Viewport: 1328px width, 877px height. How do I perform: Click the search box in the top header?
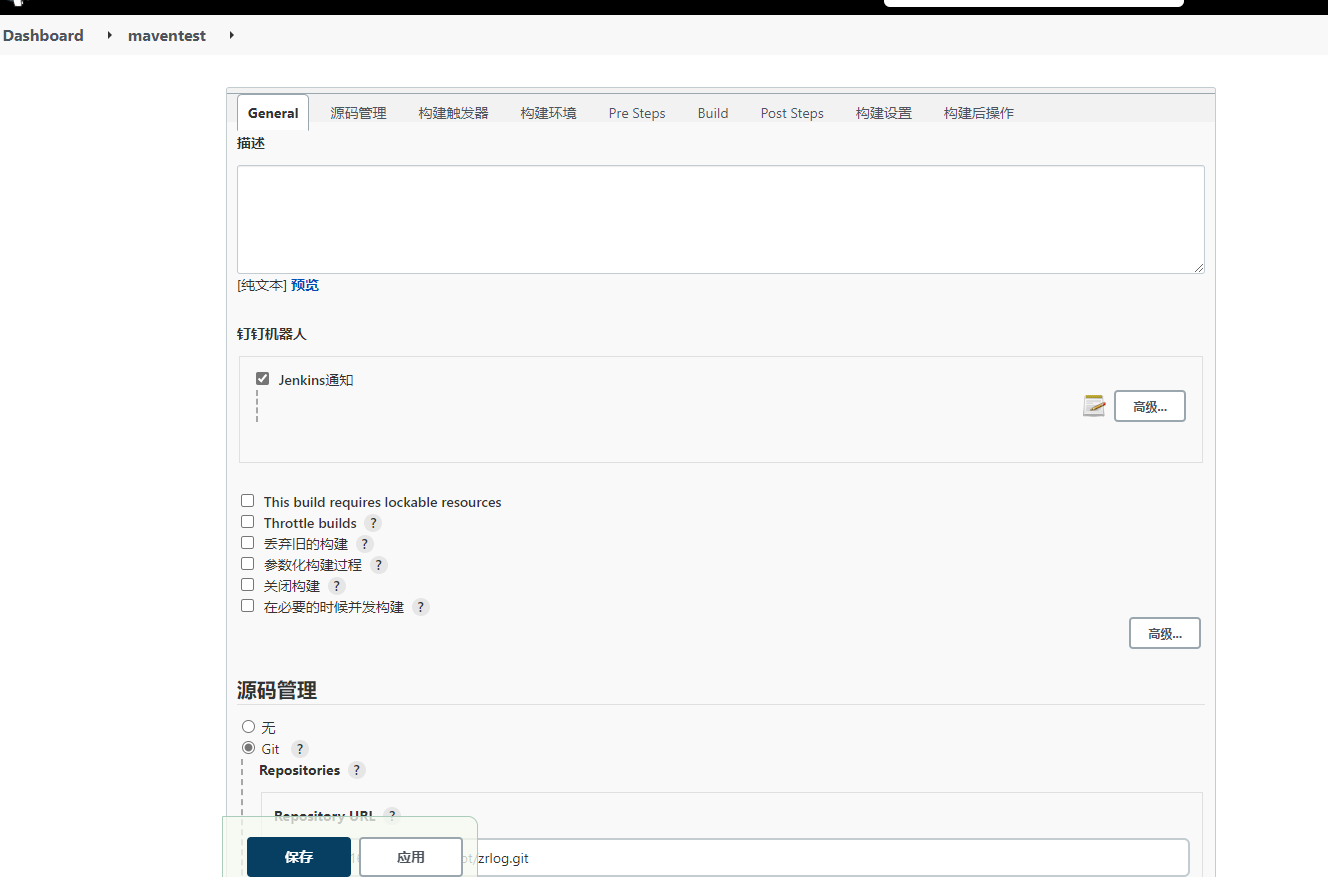(1034, 3)
